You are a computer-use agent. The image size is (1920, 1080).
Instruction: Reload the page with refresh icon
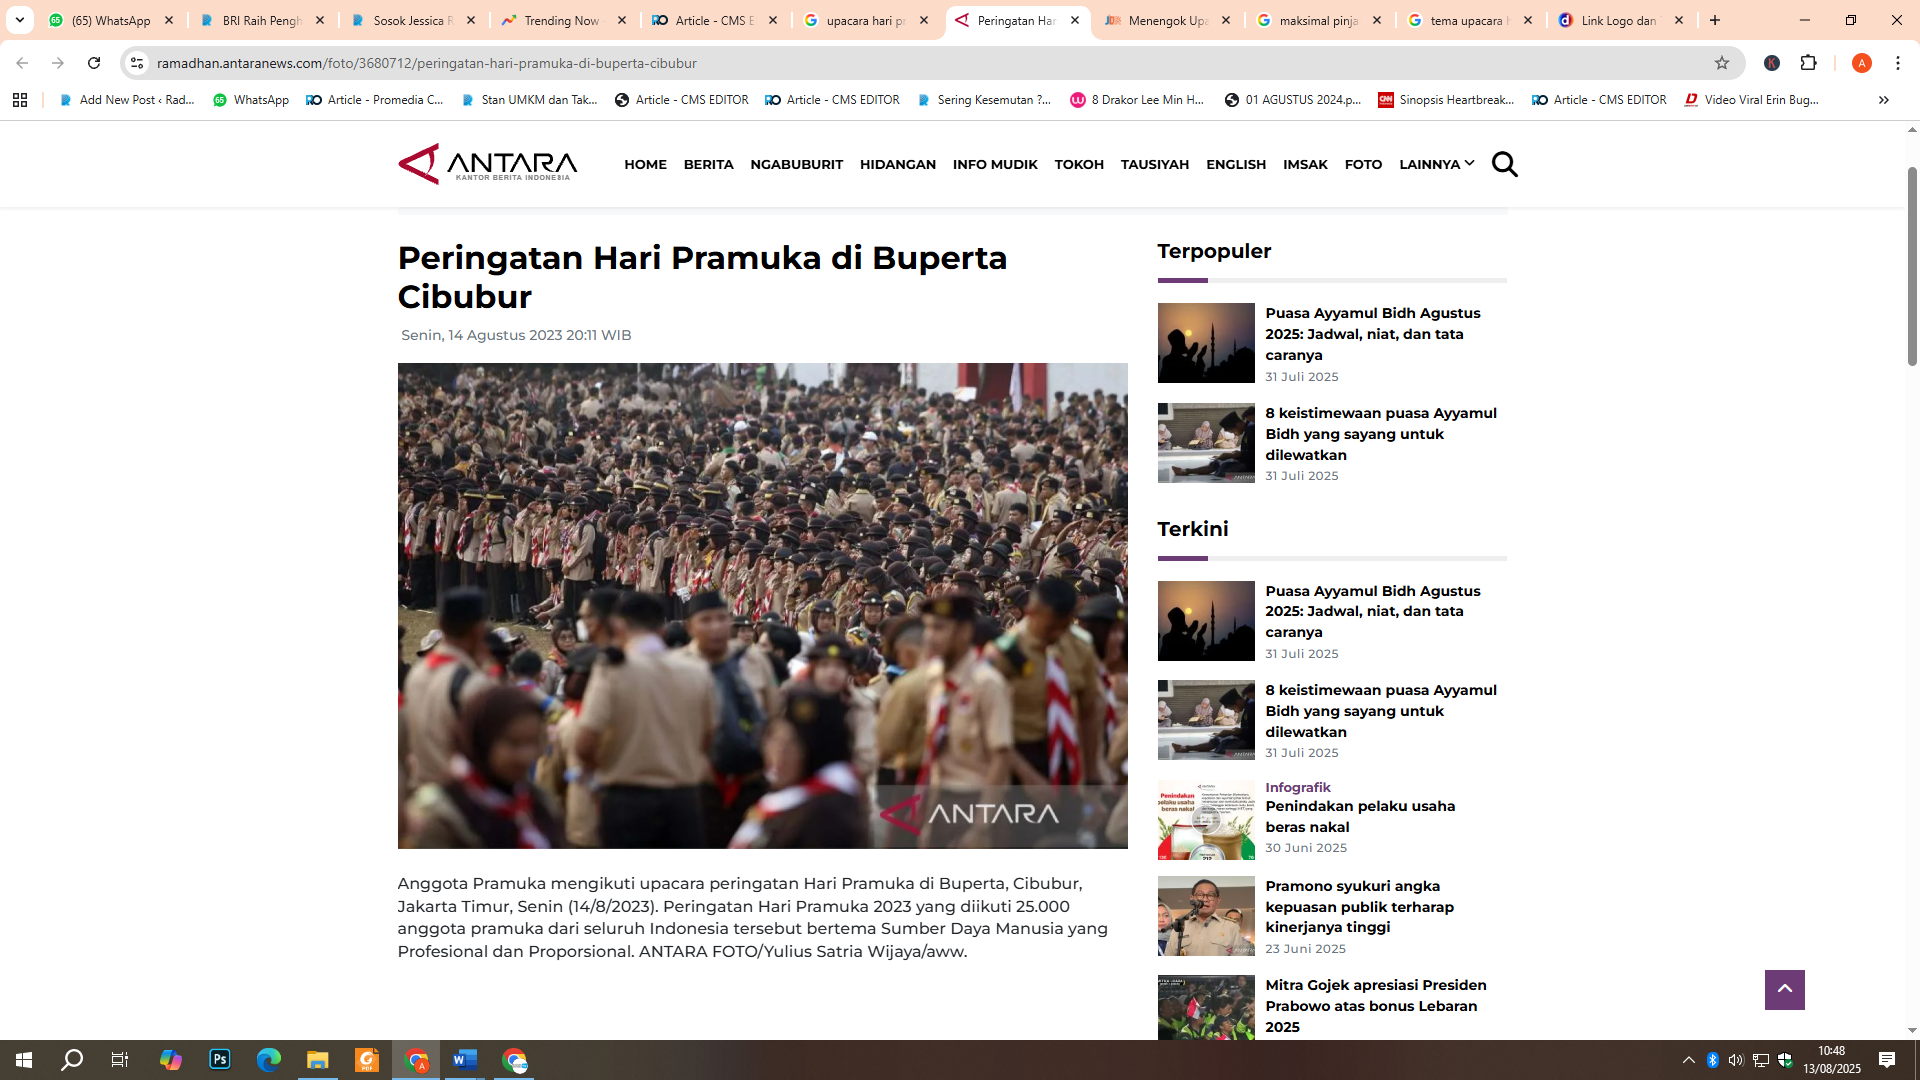pyautogui.click(x=94, y=63)
